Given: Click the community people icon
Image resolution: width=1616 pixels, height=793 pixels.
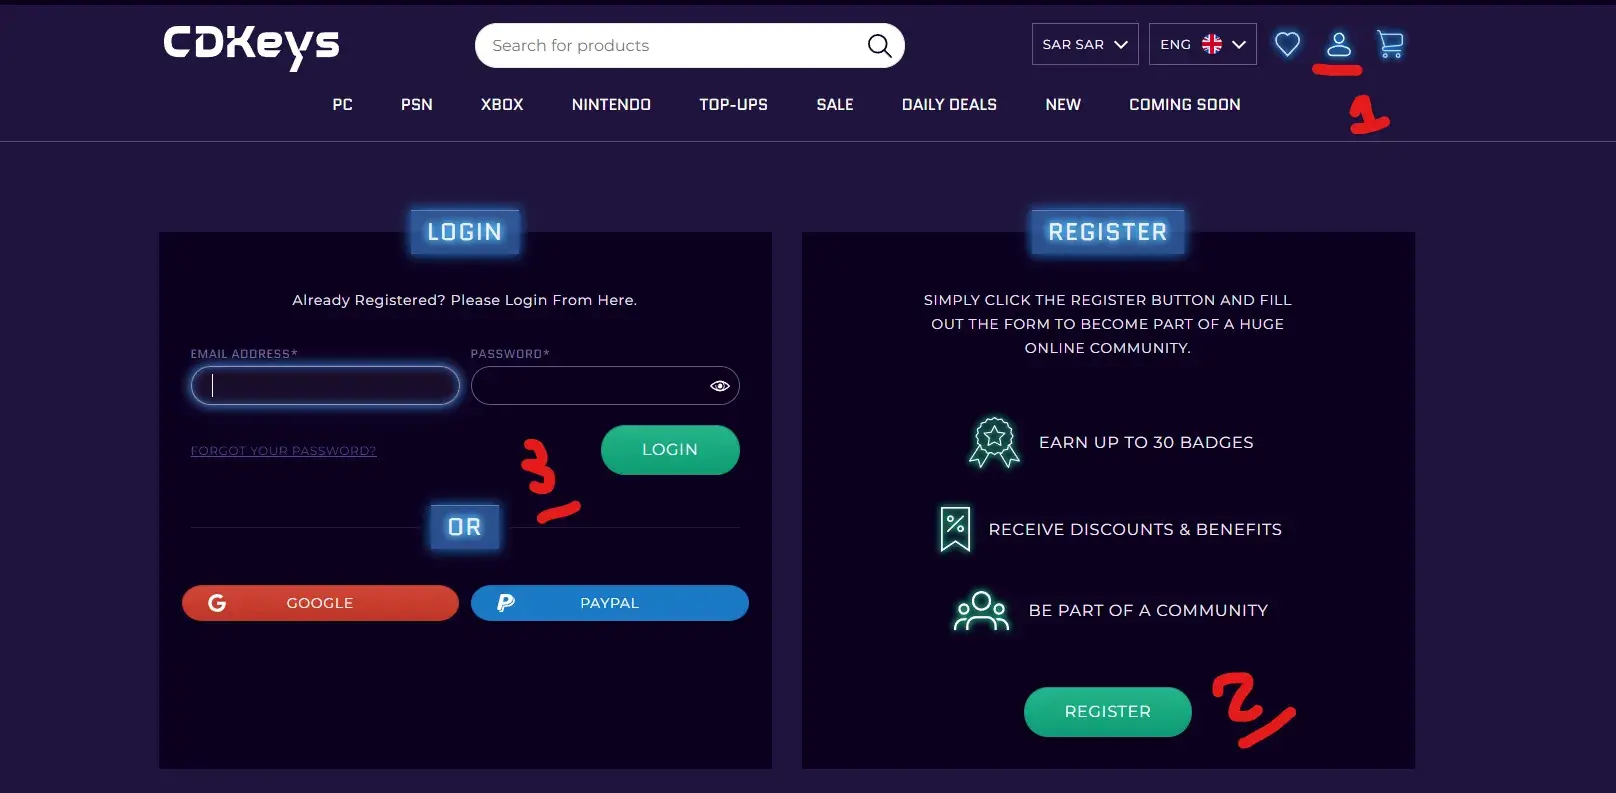Looking at the screenshot, I should coord(981,611).
